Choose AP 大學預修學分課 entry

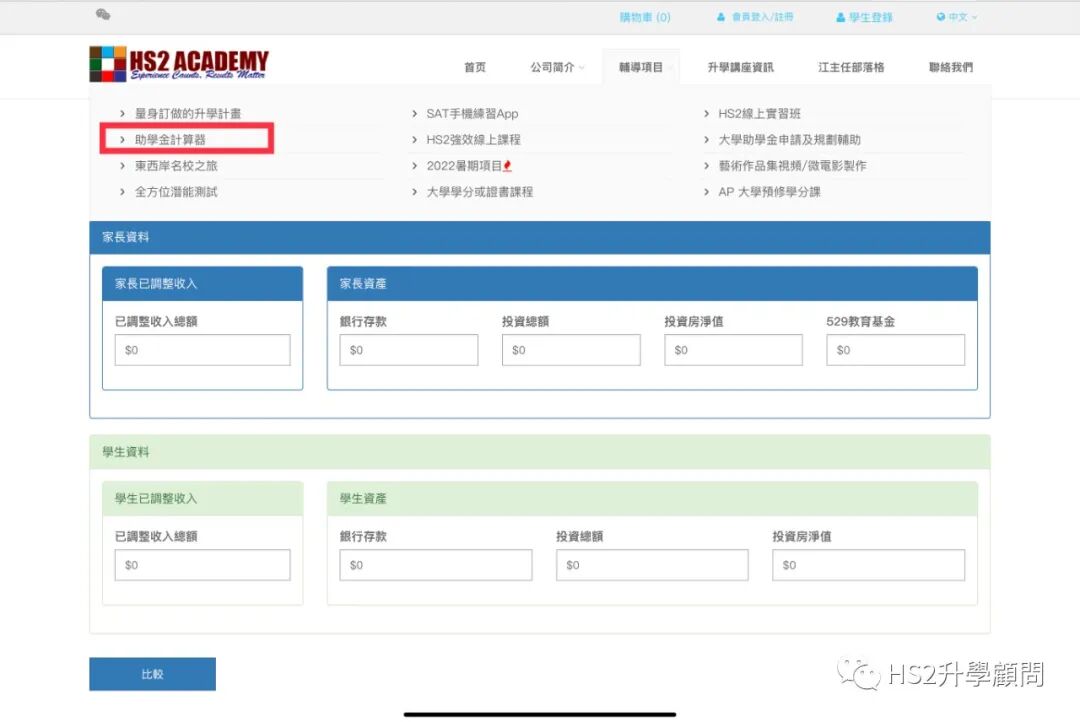click(769, 192)
